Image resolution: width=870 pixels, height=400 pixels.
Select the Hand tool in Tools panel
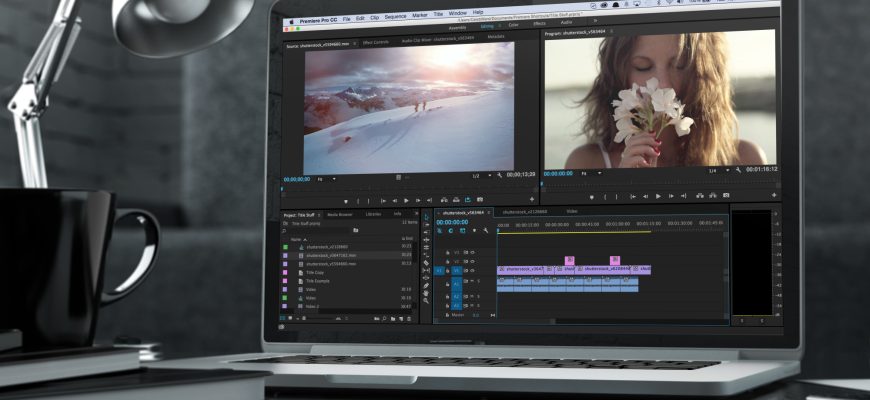(427, 294)
